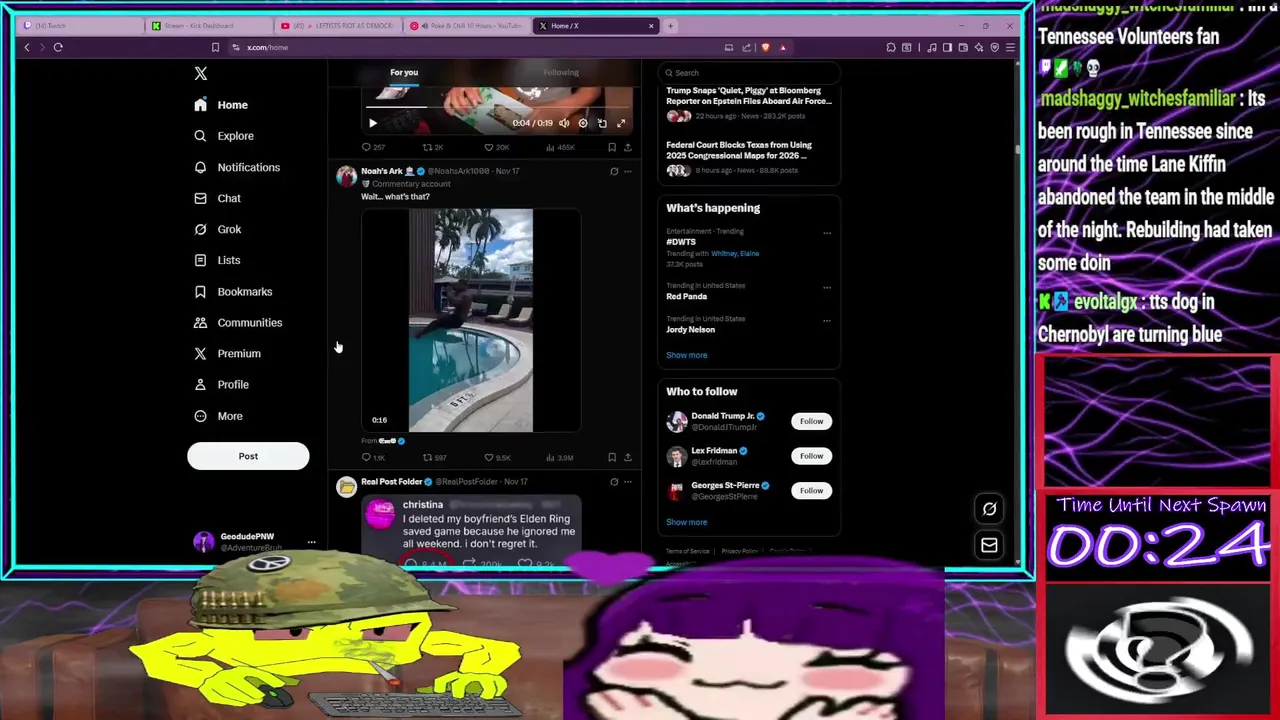This screenshot has height=720, width=1280.
Task: Open more options for Jordy Nelson trend
Action: coord(827,320)
